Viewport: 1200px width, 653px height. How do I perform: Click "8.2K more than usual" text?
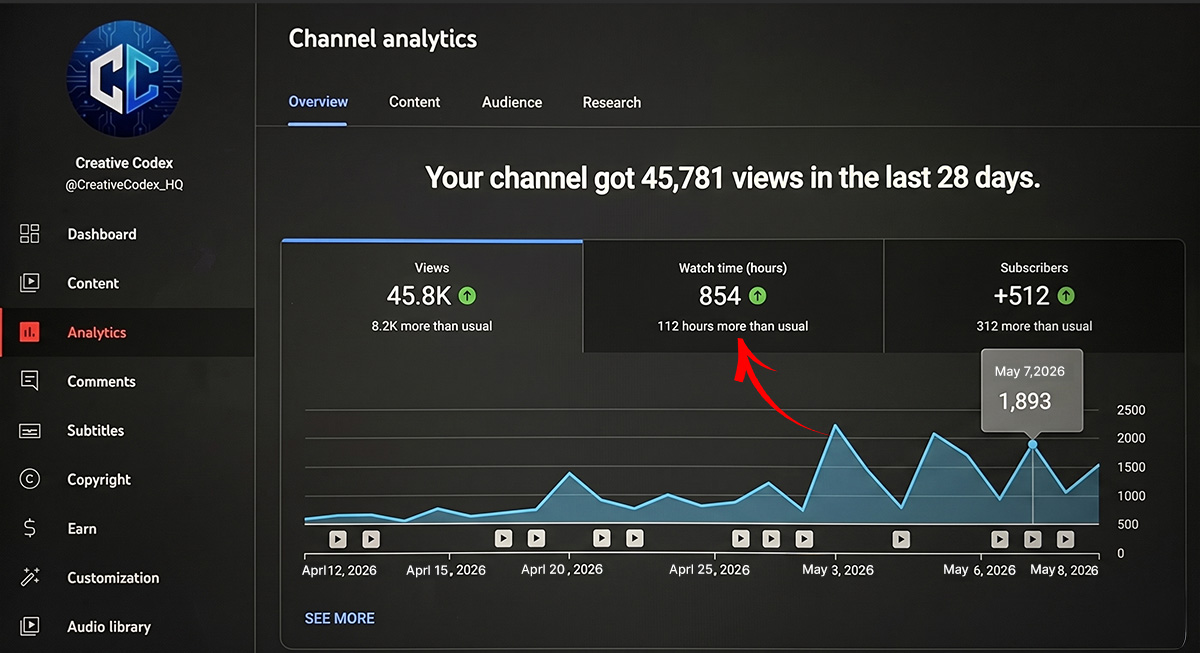click(x=432, y=326)
